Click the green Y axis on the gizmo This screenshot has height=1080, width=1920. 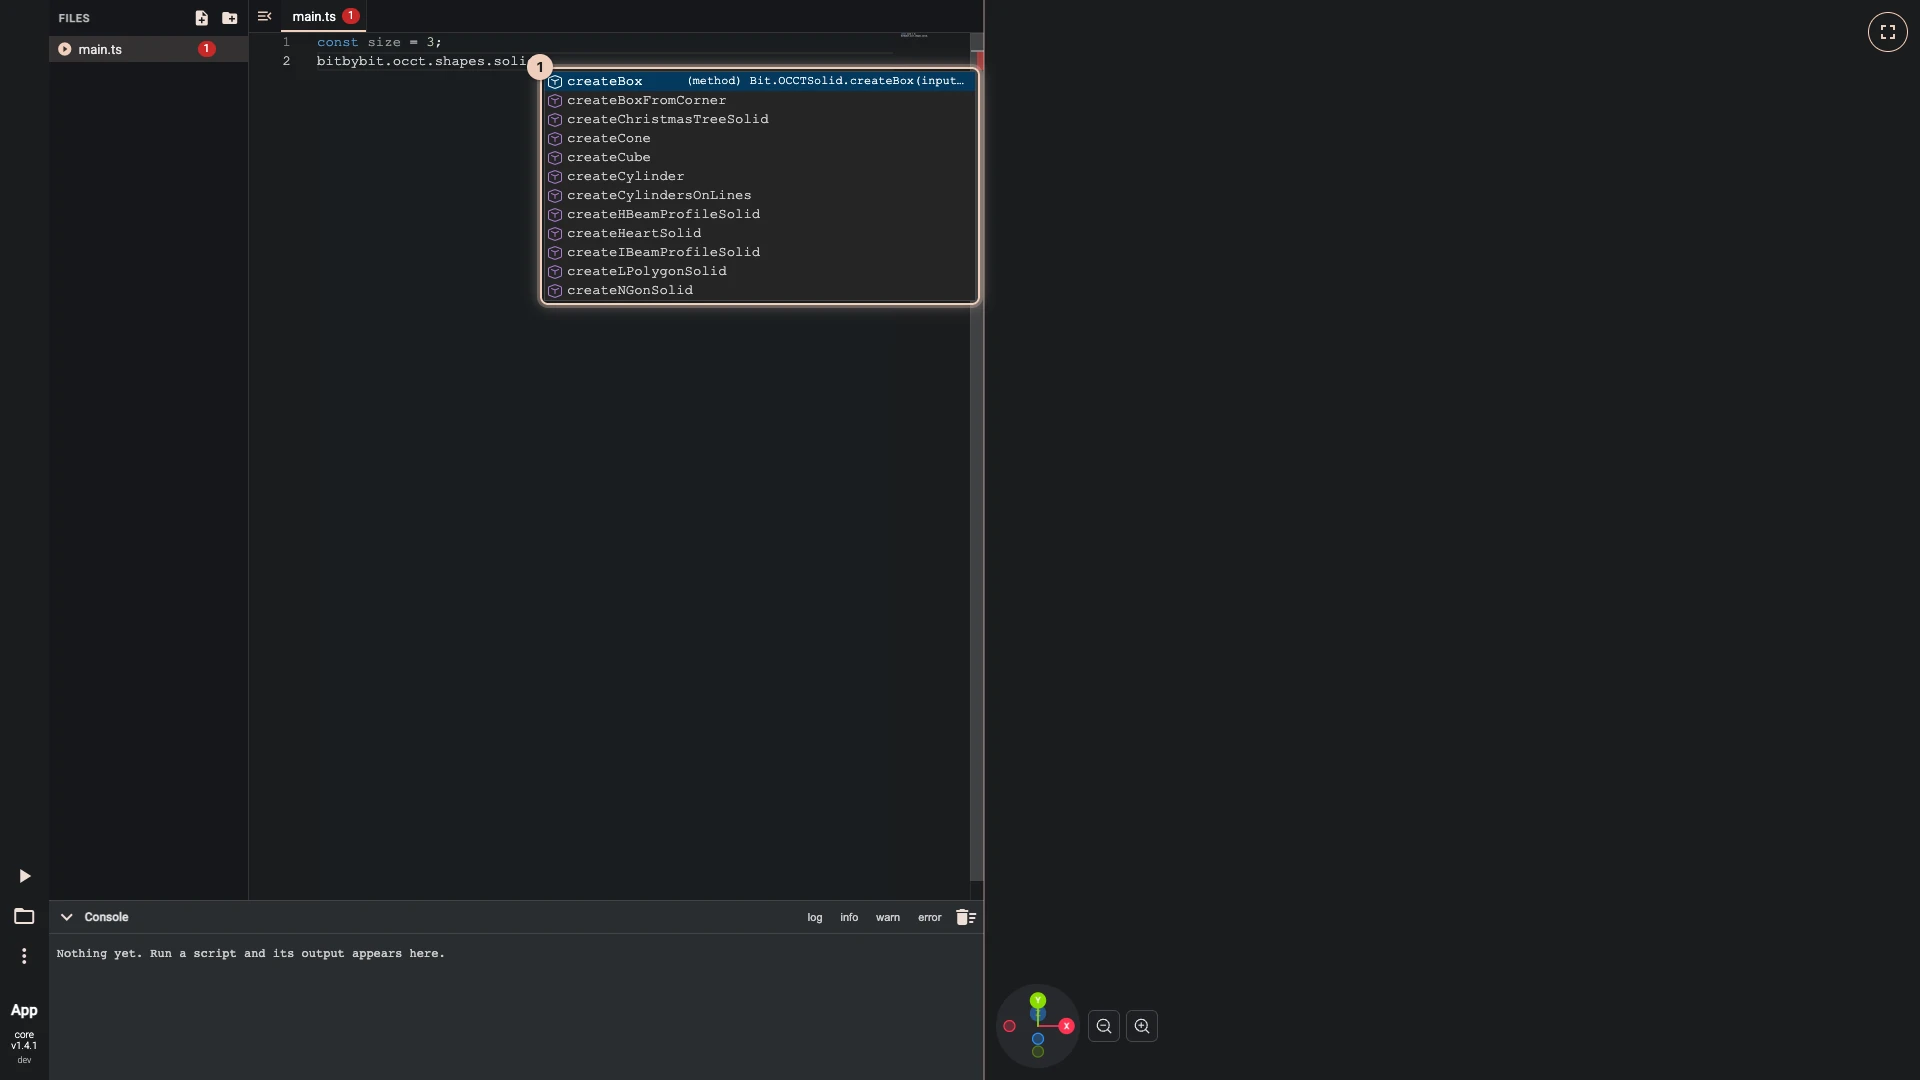[1038, 1000]
